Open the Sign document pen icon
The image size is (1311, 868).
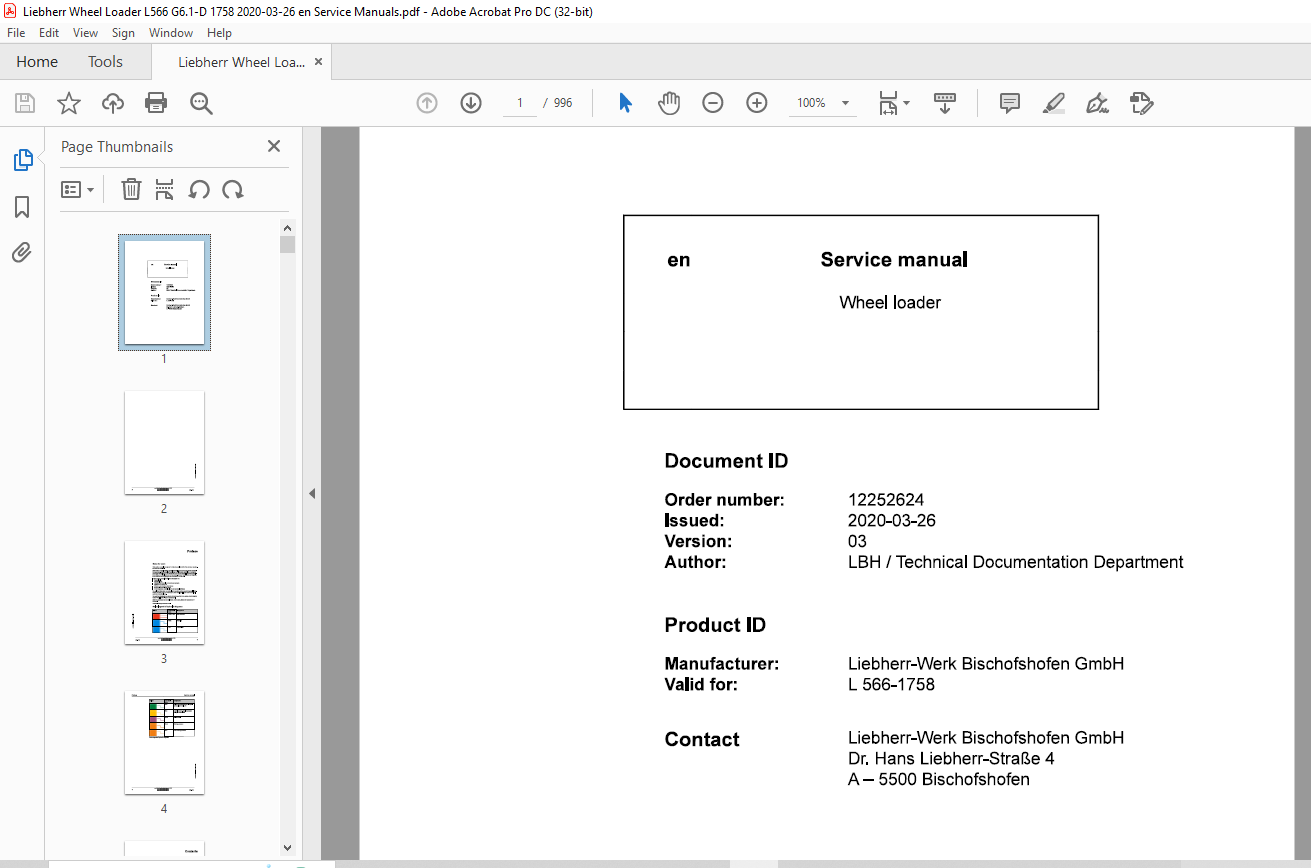[1097, 103]
